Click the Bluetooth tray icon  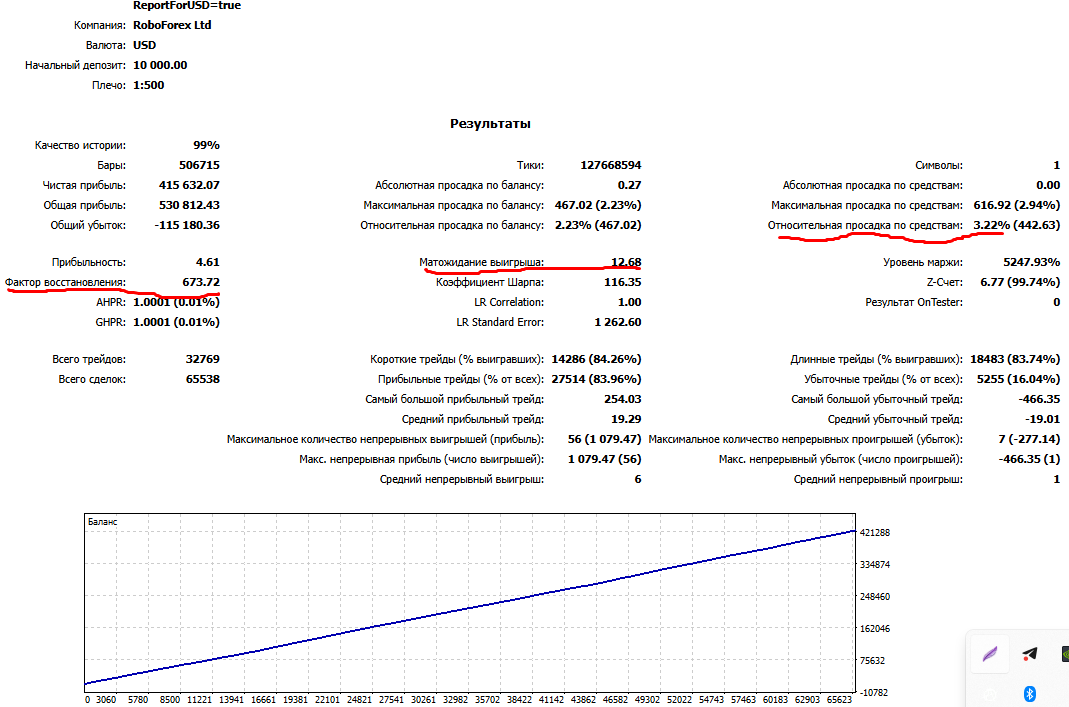point(1029,693)
